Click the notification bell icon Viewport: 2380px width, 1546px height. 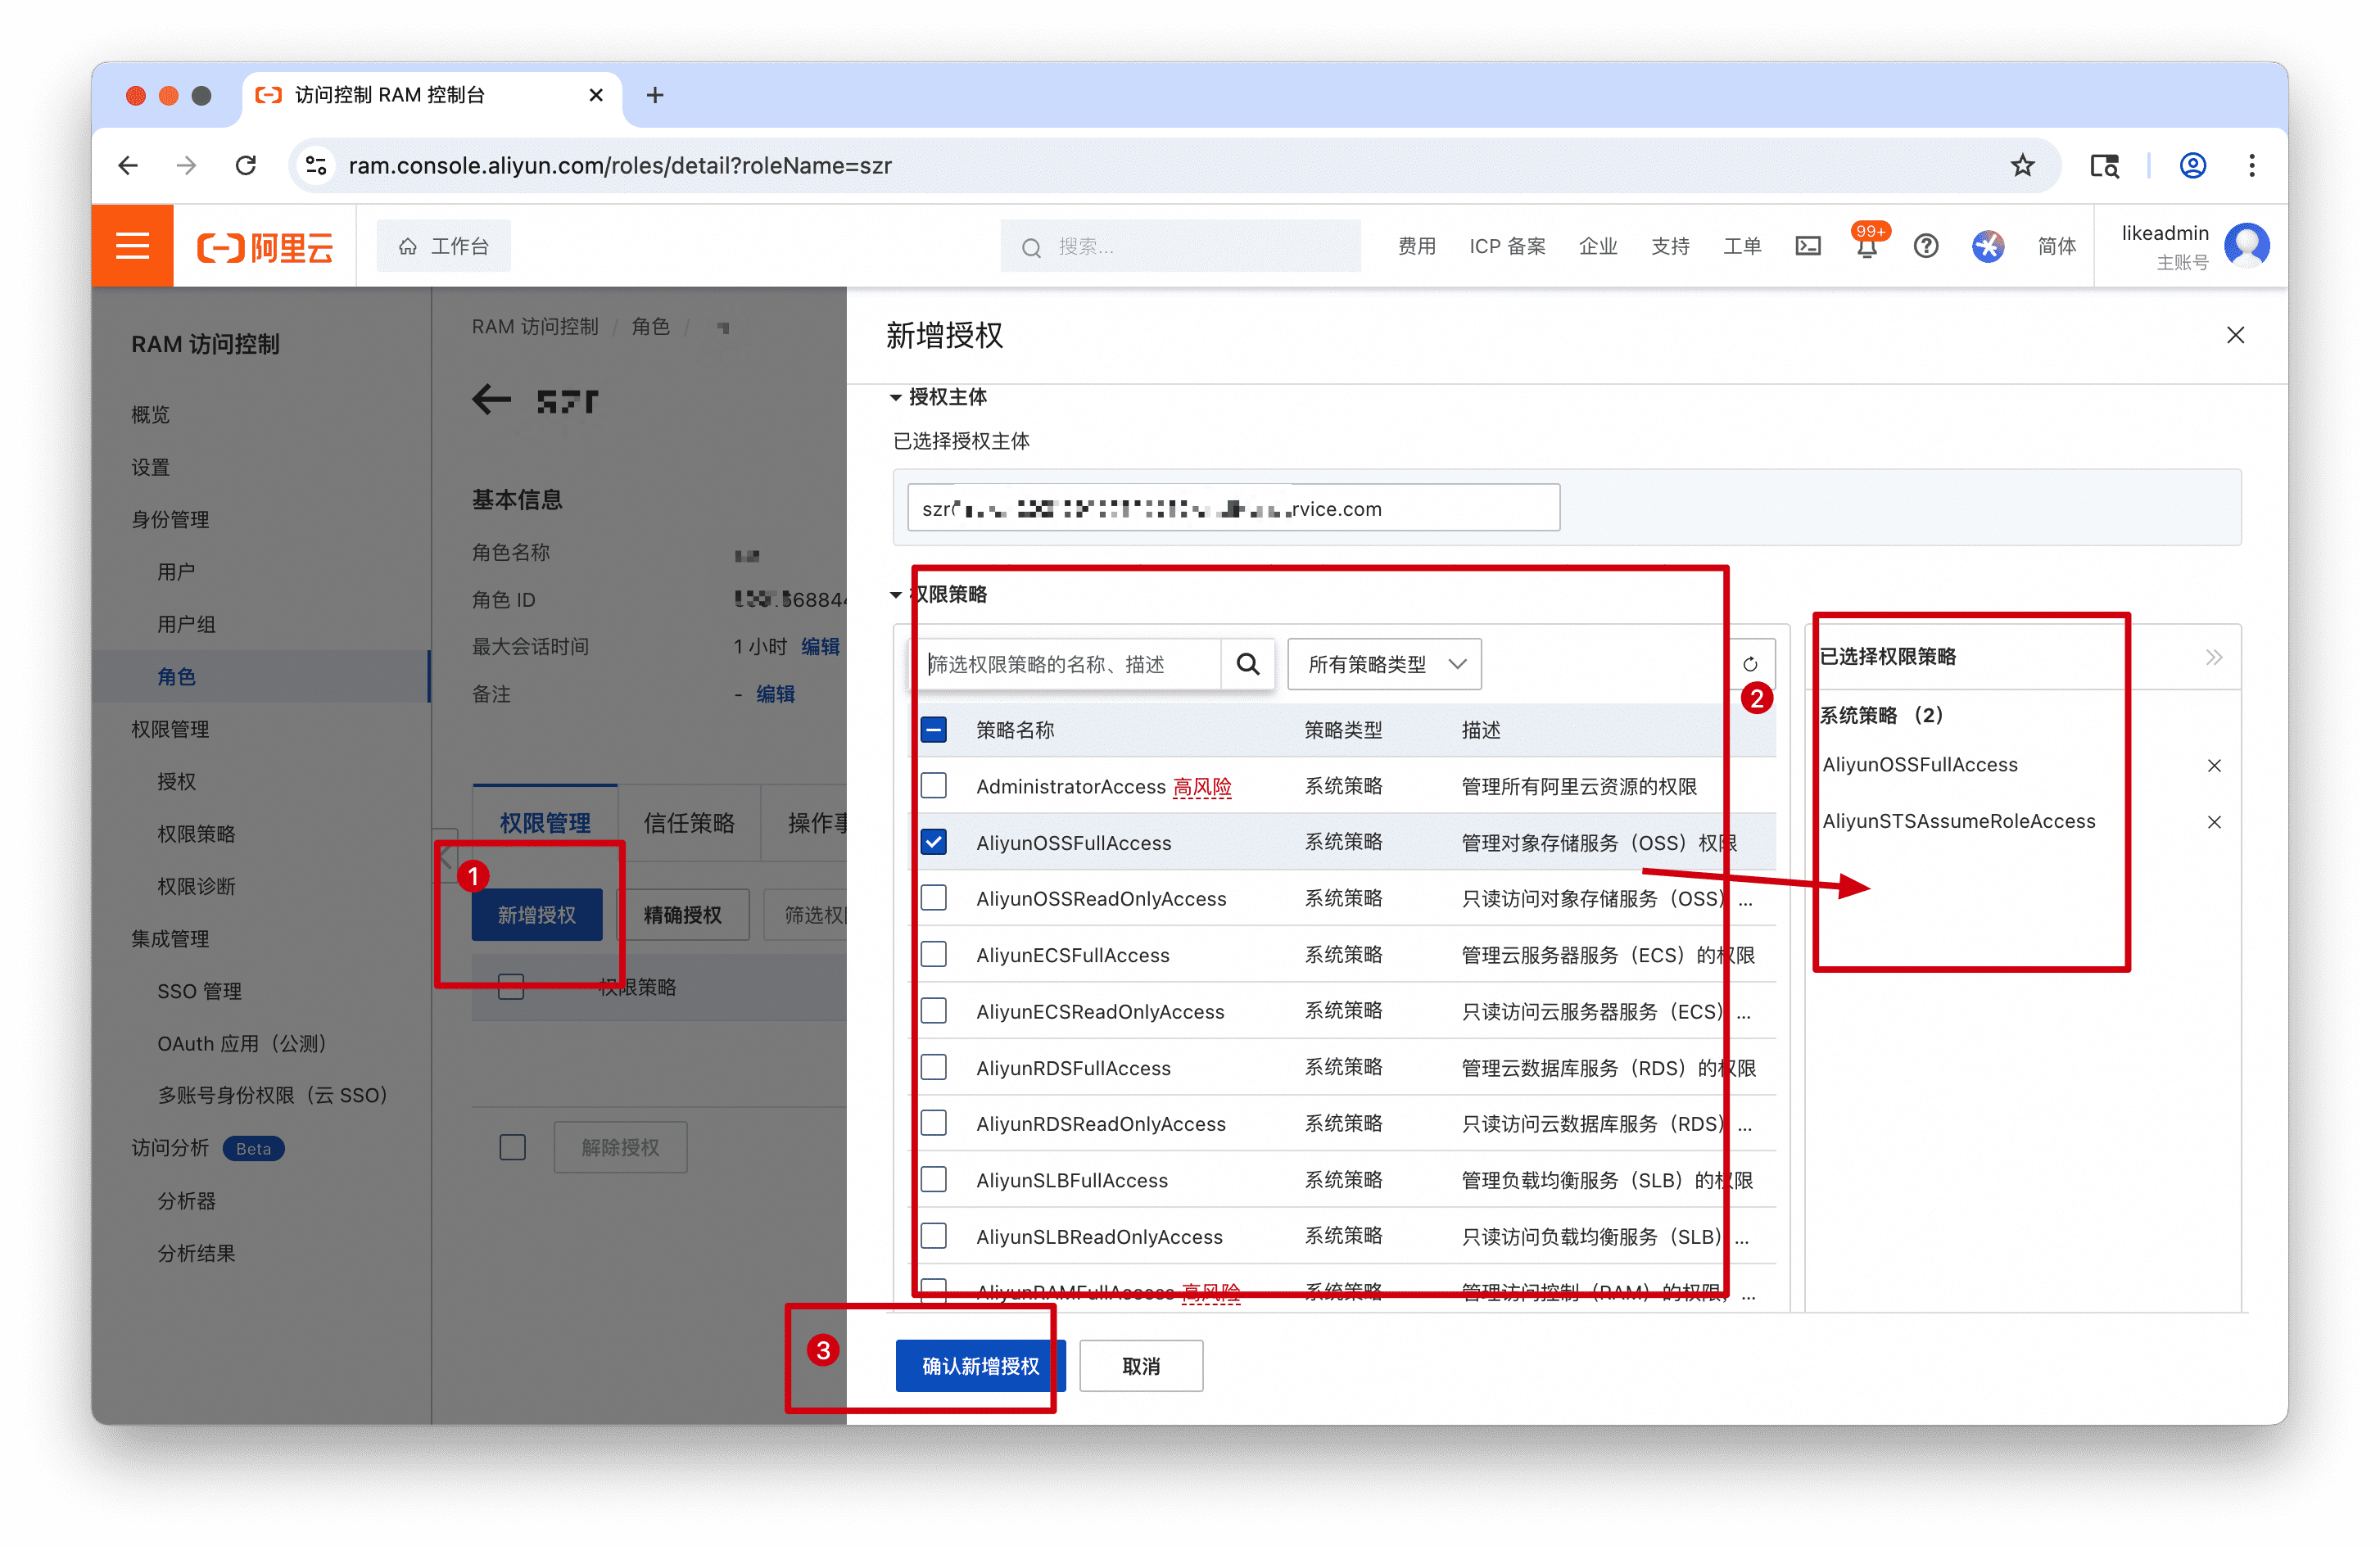tap(1866, 247)
